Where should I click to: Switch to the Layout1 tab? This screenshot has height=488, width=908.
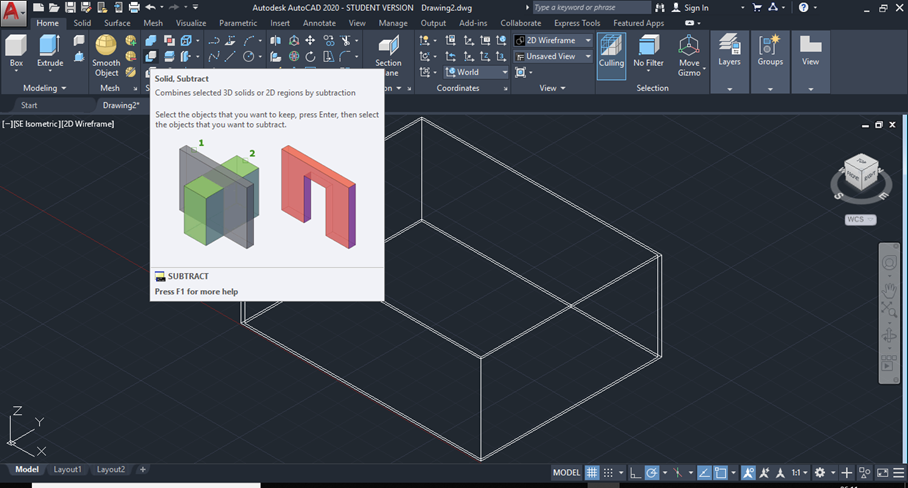(67, 469)
